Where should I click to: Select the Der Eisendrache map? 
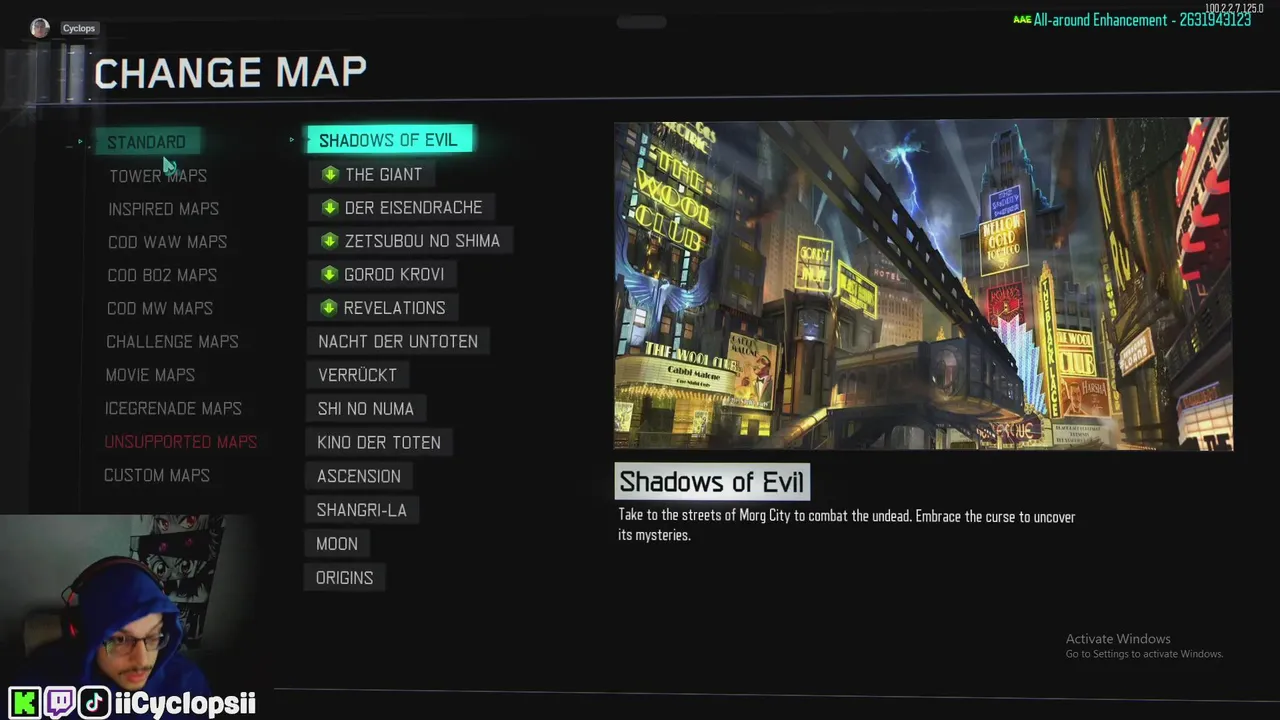400,207
